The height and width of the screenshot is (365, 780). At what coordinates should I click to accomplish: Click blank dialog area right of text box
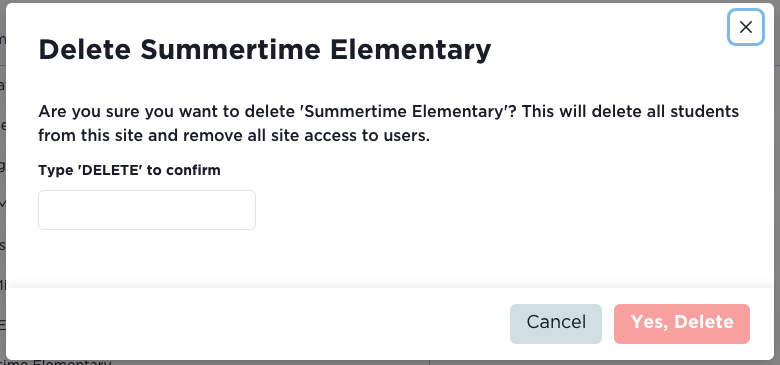coord(497,210)
